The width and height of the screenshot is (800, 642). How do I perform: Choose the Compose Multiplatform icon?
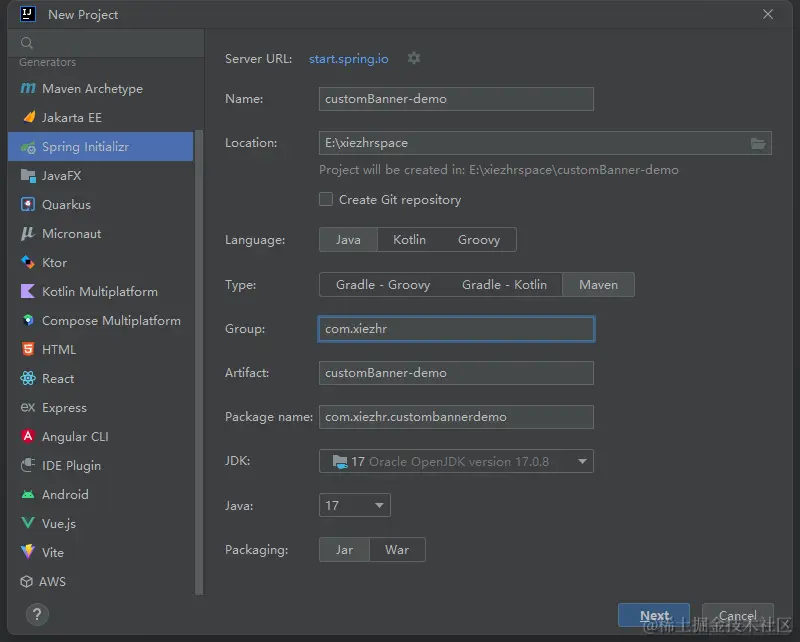click(x=28, y=320)
